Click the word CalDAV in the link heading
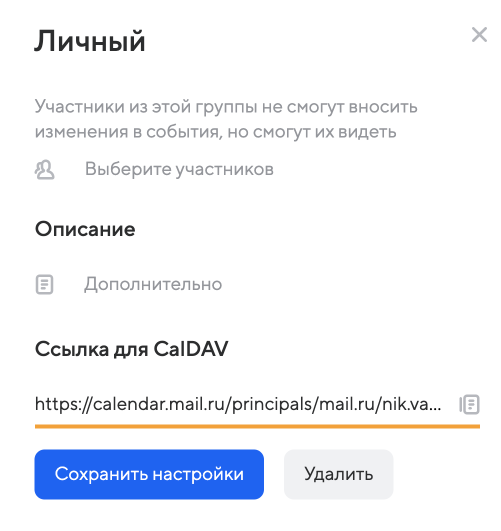This screenshot has width=501, height=531. pyautogui.click(x=191, y=349)
